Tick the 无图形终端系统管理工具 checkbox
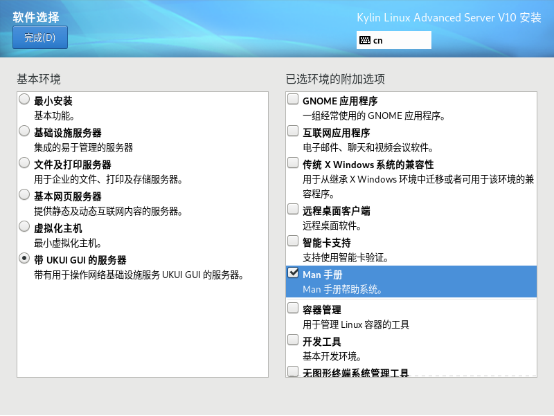 pyautogui.click(x=293, y=371)
